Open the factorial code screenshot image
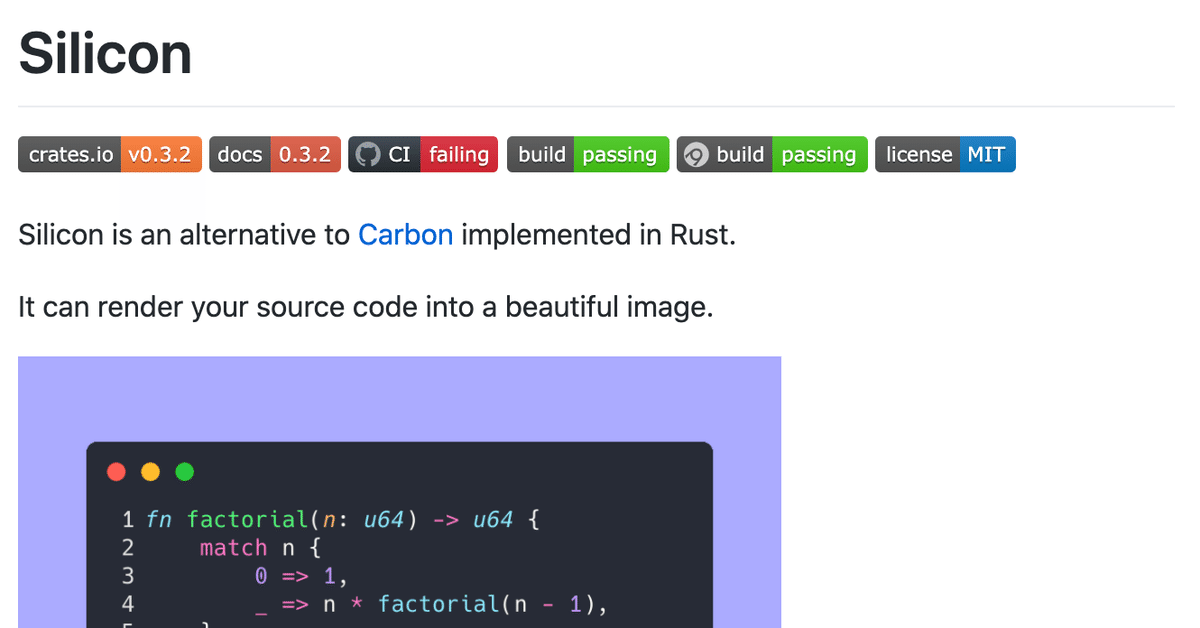Screen dimensions: 1200x628 click(x=399, y=492)
